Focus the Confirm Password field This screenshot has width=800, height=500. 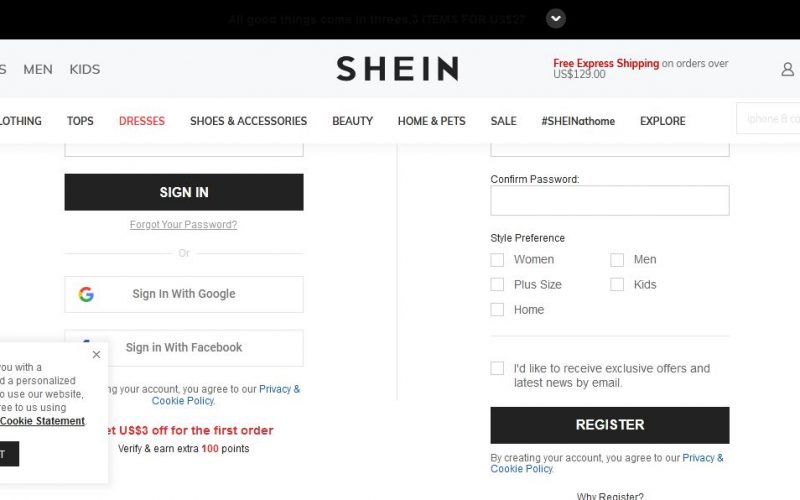(x=610, y=201)
